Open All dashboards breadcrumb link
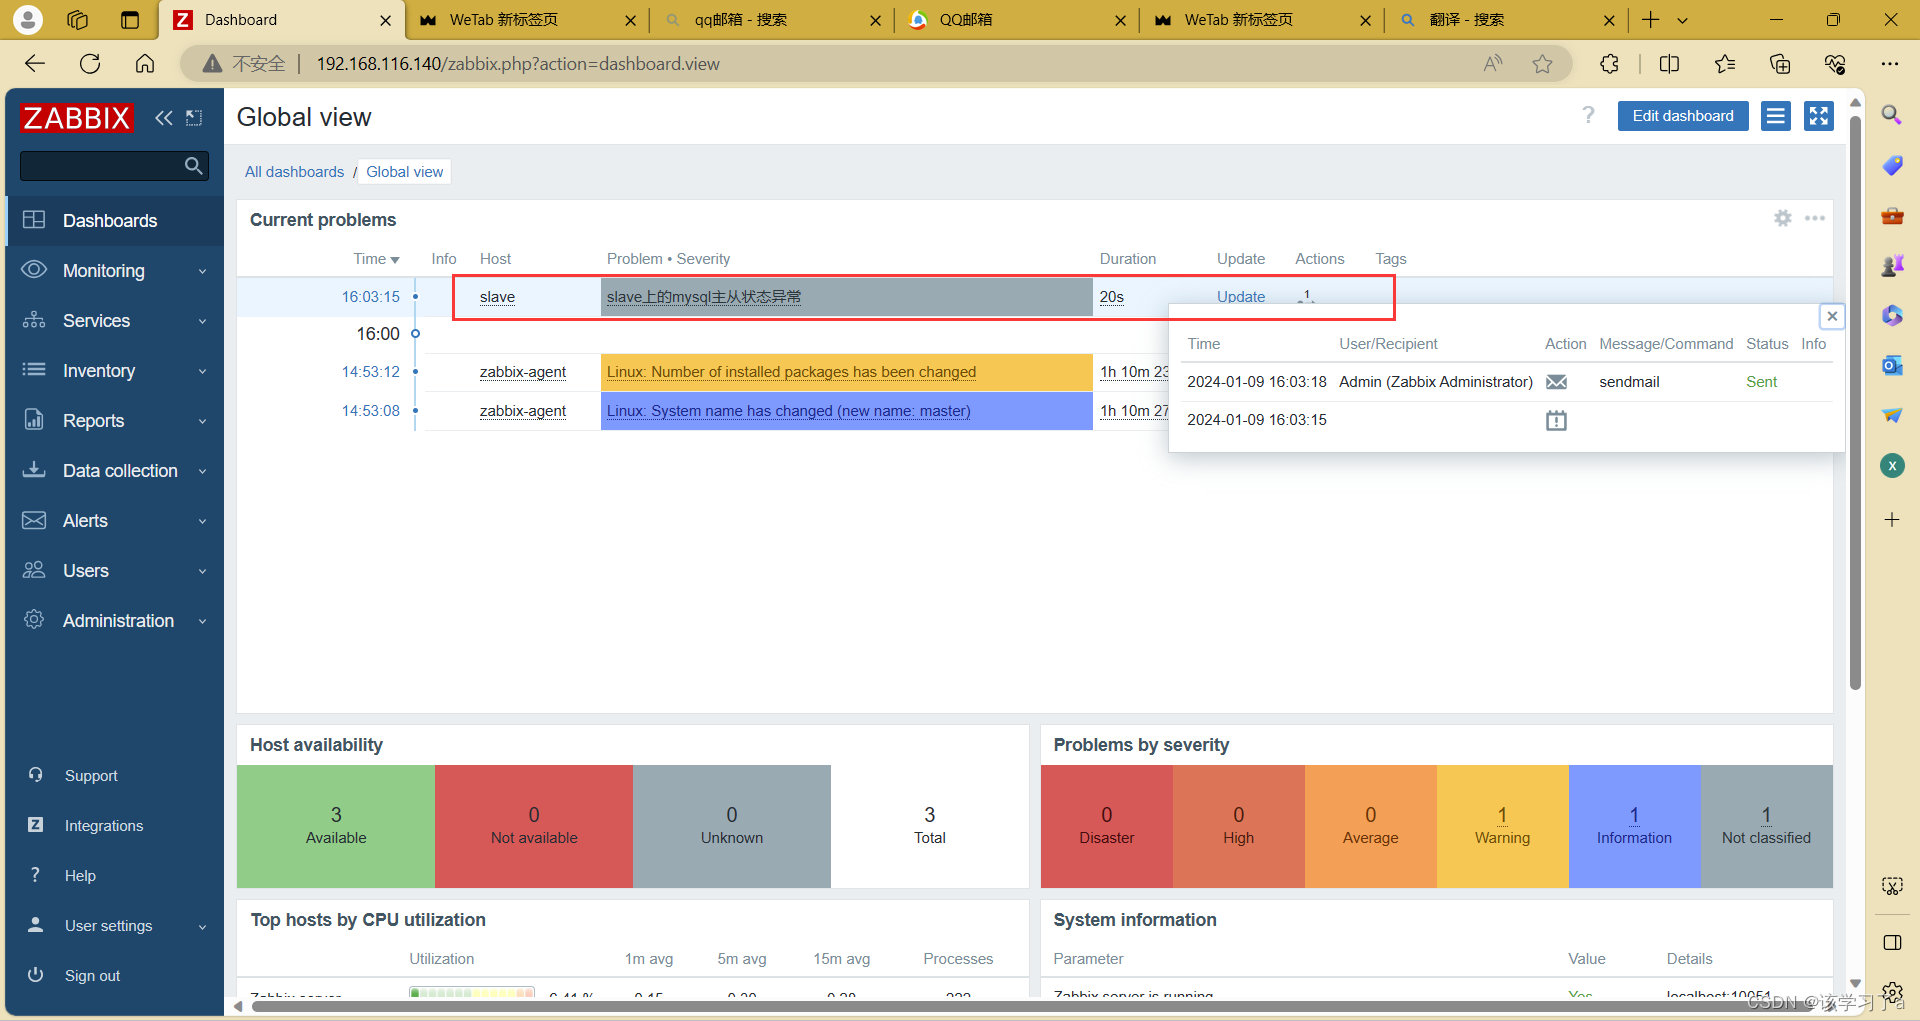The height and width of the screenshot is (1021, 1920). click(294, 172)
